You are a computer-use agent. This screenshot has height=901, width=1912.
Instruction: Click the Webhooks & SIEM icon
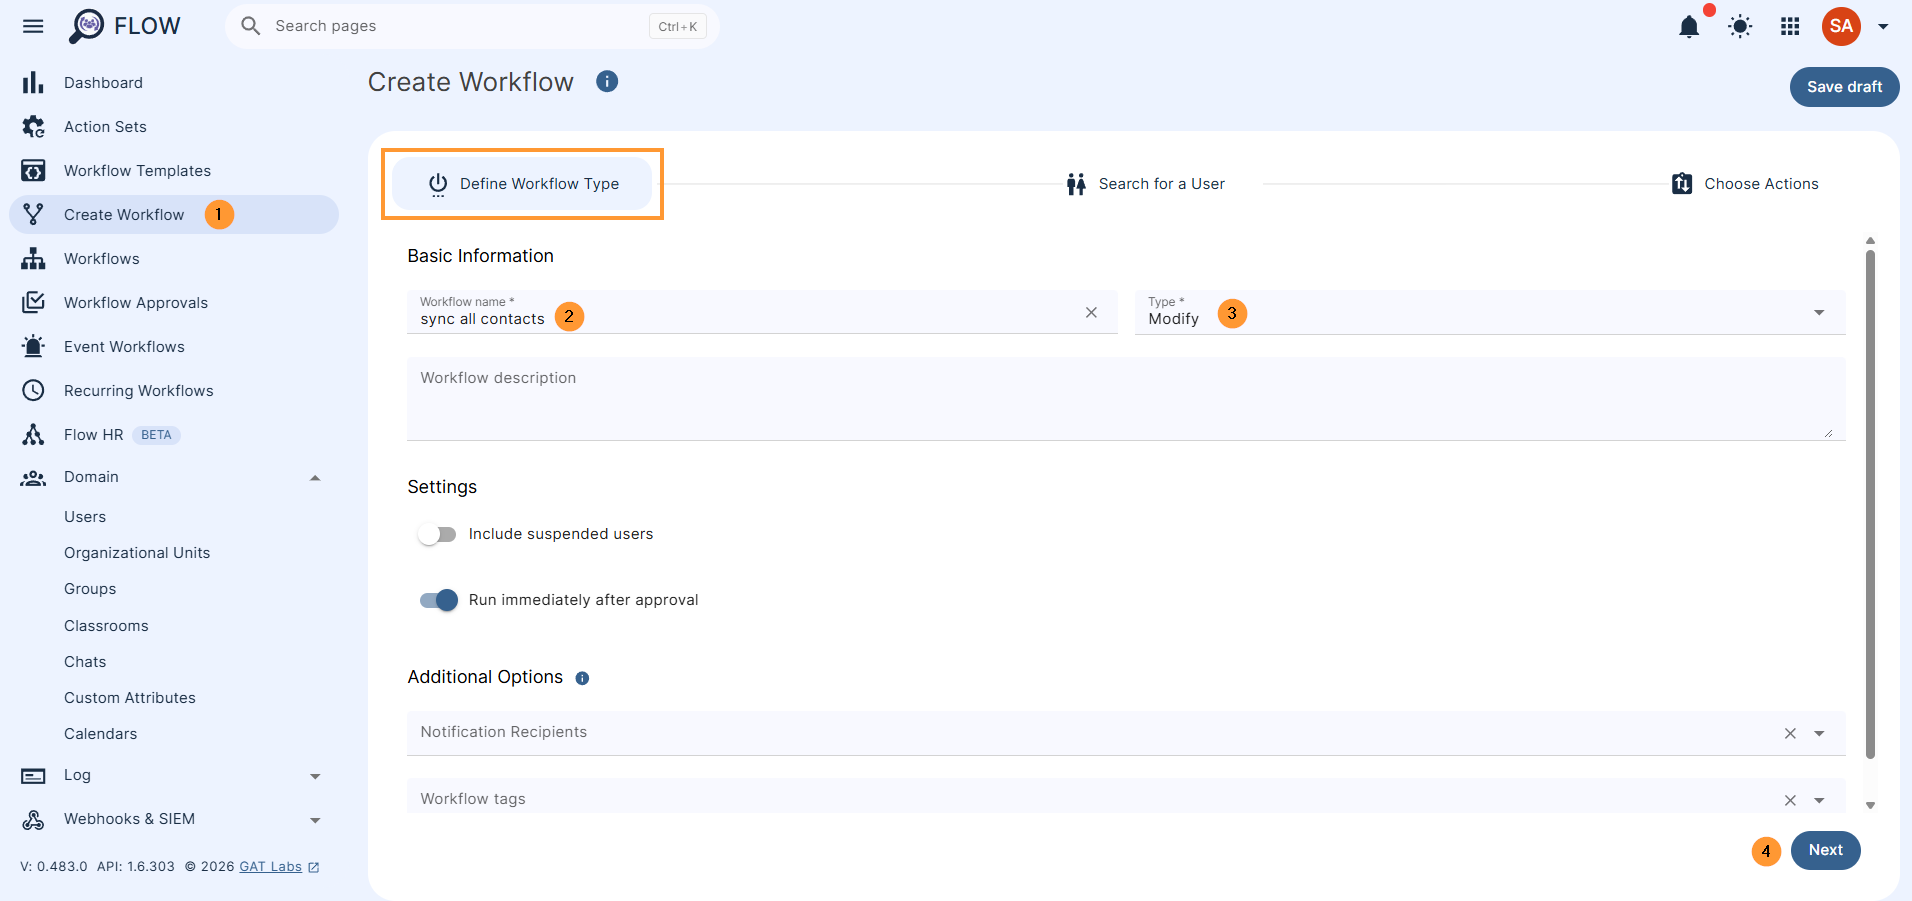[33, 820]
